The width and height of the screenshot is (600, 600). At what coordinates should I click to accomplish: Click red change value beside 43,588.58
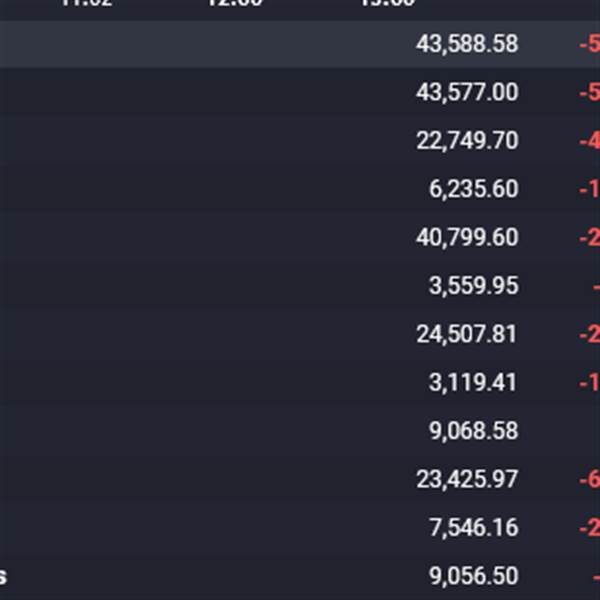(589, 45)
